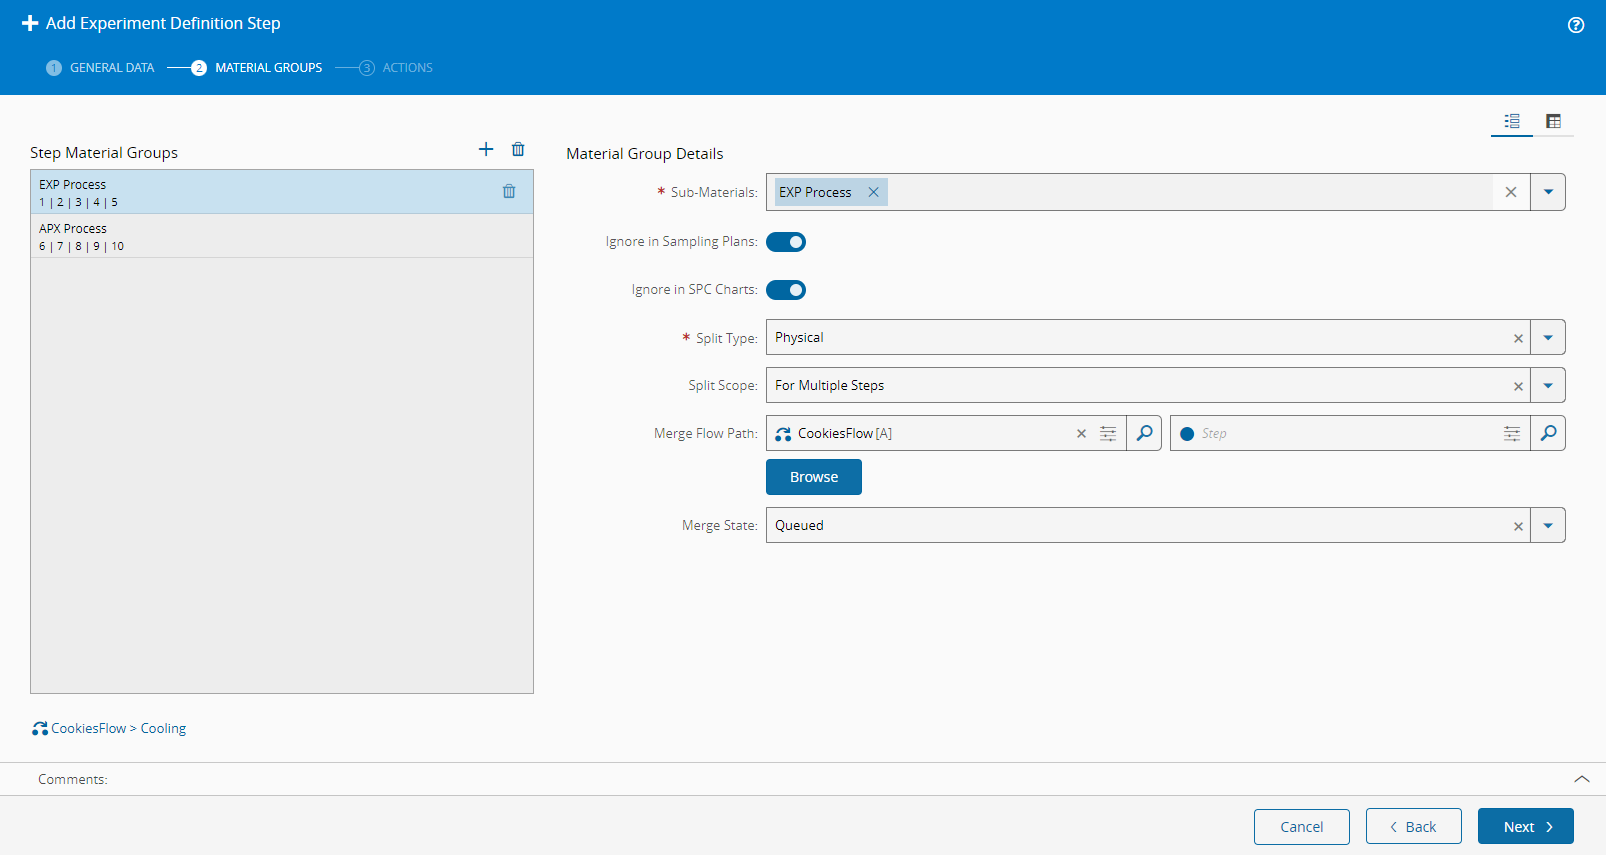Switch to table grid view icon

[1553, 121]
